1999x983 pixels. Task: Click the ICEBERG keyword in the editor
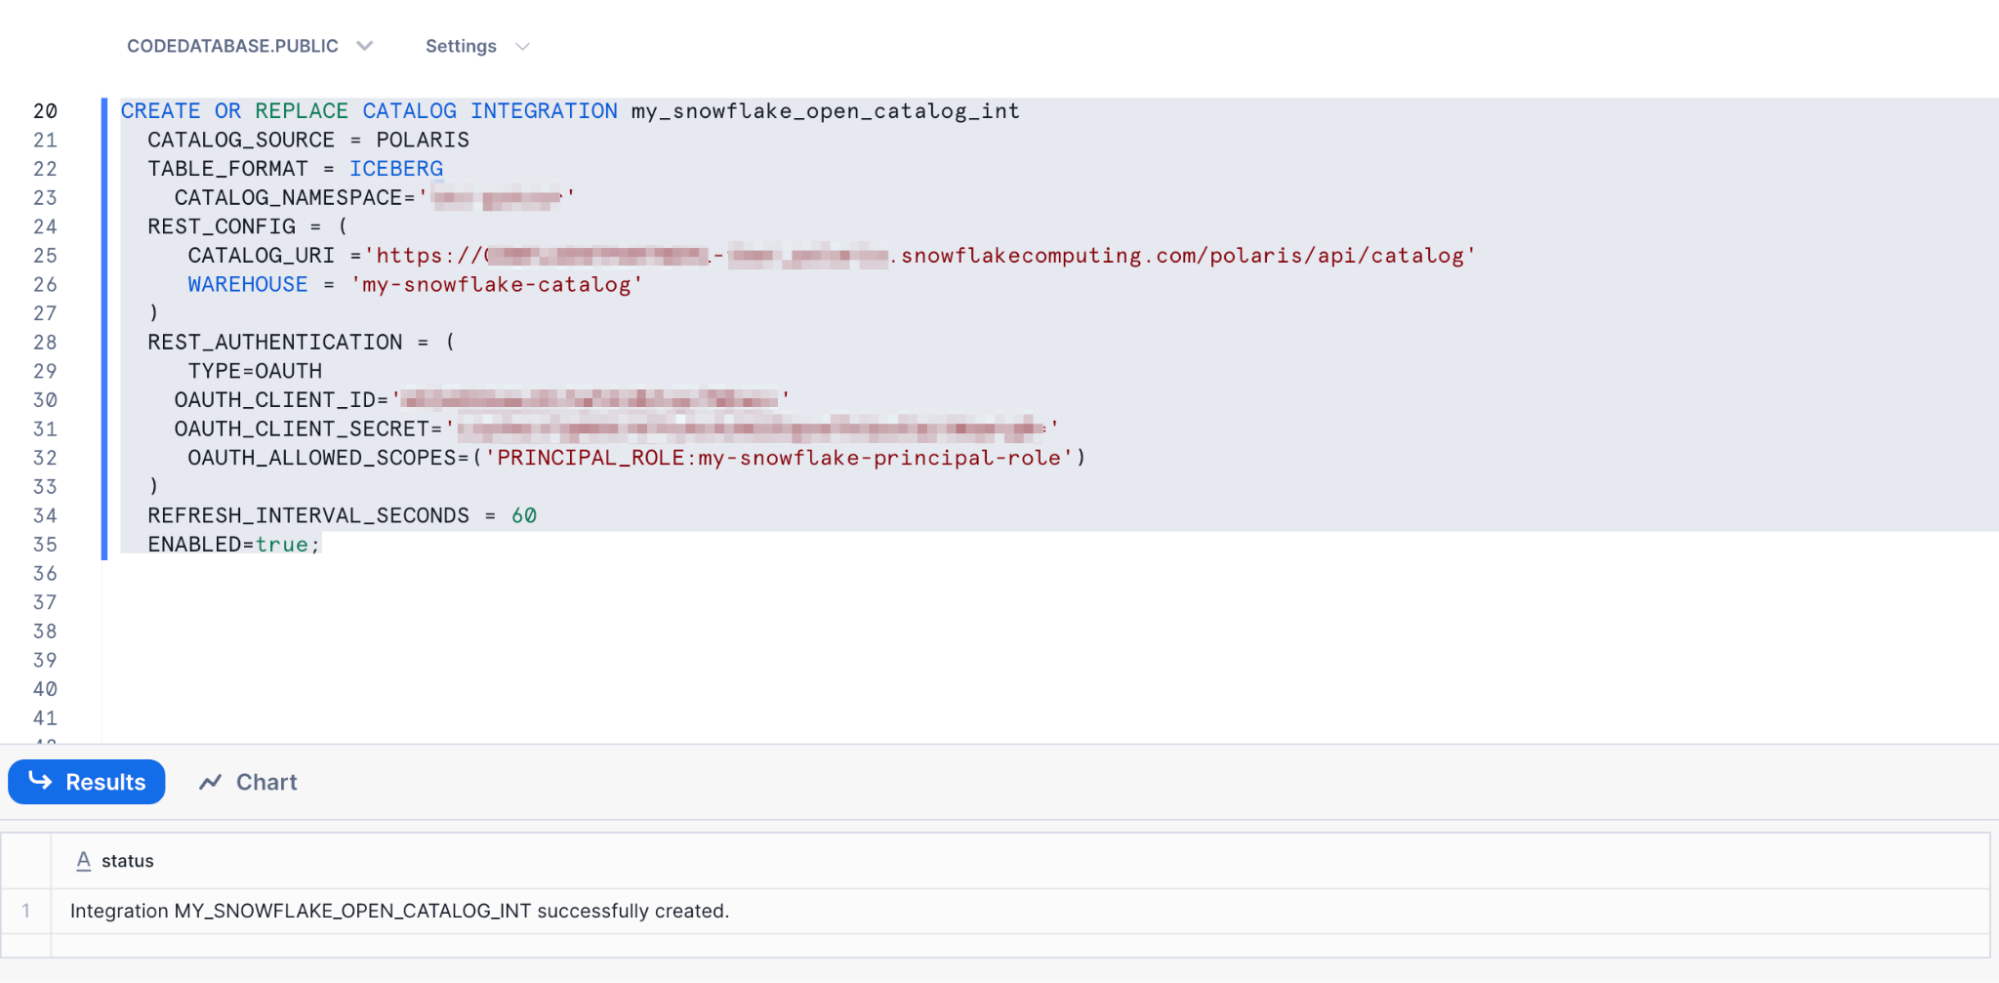coord(396,169)
